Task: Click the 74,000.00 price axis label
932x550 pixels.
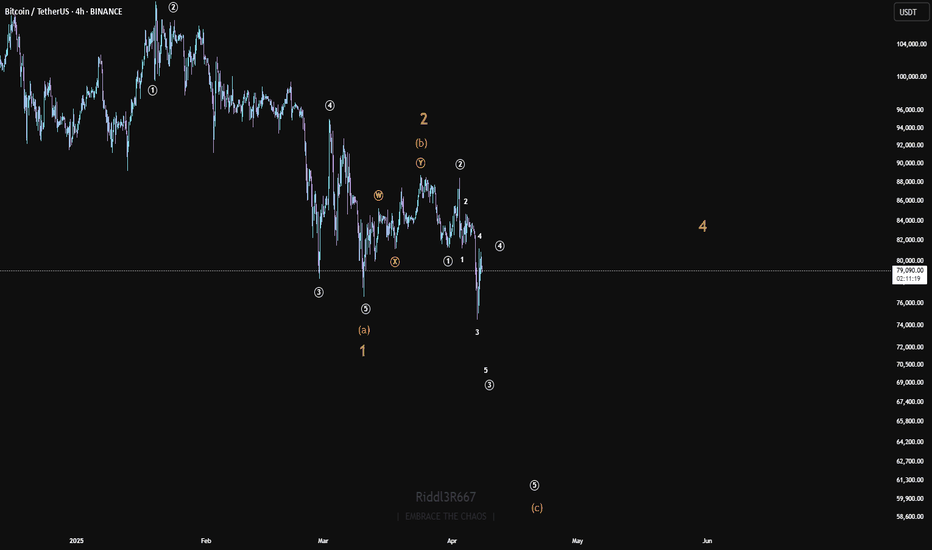Action: (911, 325)
